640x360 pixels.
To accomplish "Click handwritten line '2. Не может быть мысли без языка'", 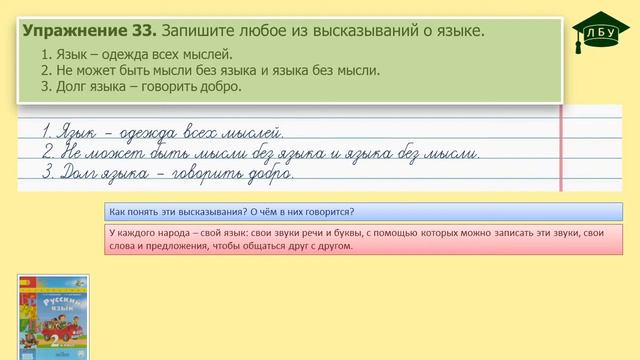I will 260,153.
